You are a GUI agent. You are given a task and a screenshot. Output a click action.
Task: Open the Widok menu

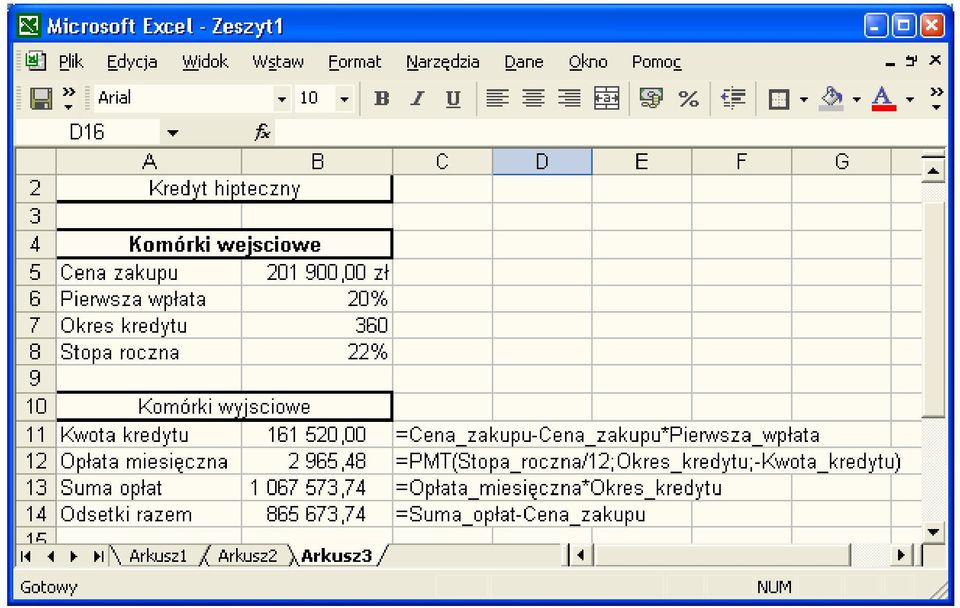(205, 62)
